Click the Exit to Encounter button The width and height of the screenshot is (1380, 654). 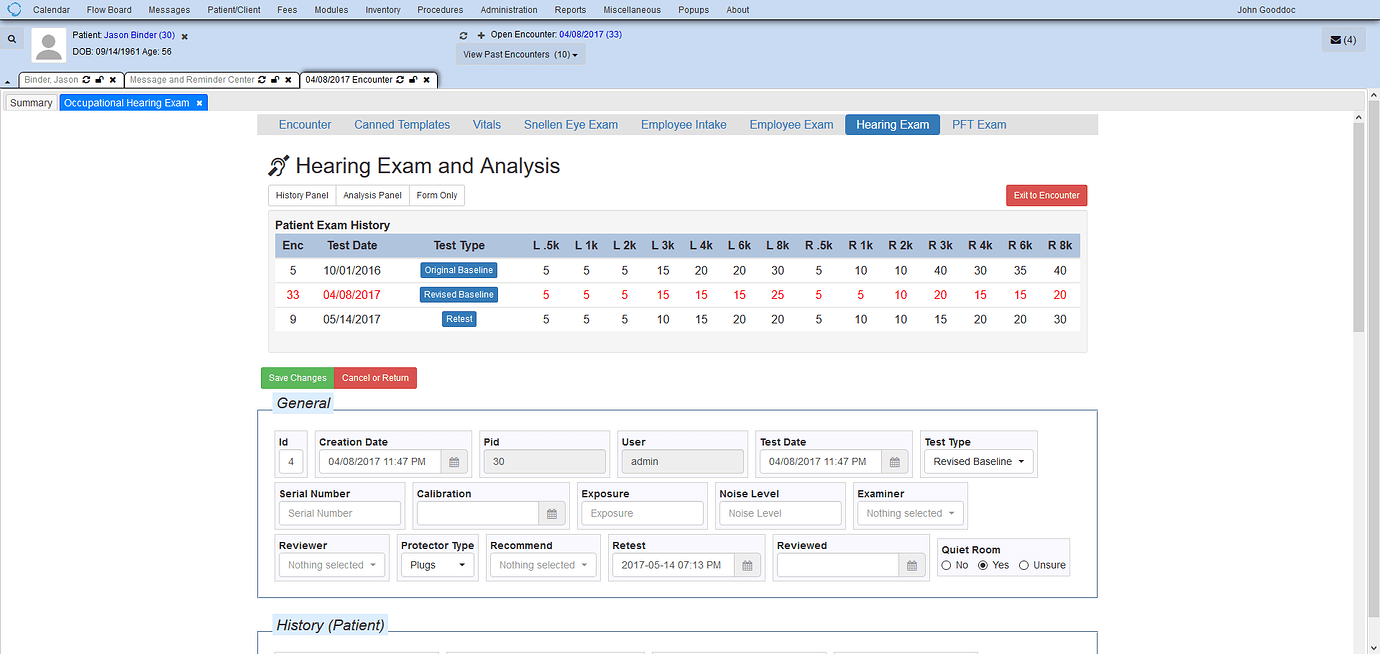[x=1046, y=195]
